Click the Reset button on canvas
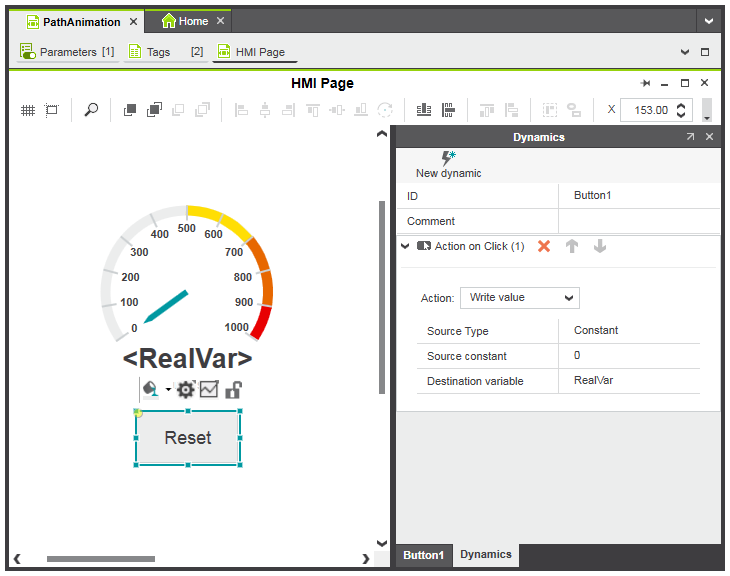 pyautogui.click(x=188, y=438)
